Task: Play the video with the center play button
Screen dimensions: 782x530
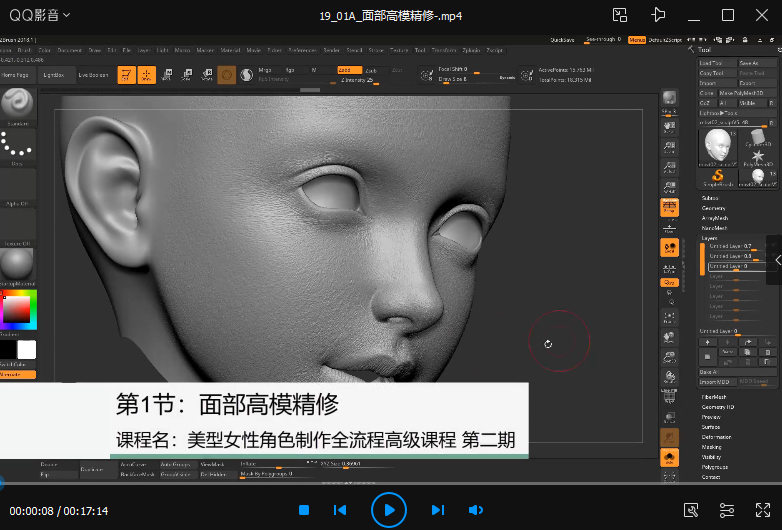Action: click(x=389, y=510)
